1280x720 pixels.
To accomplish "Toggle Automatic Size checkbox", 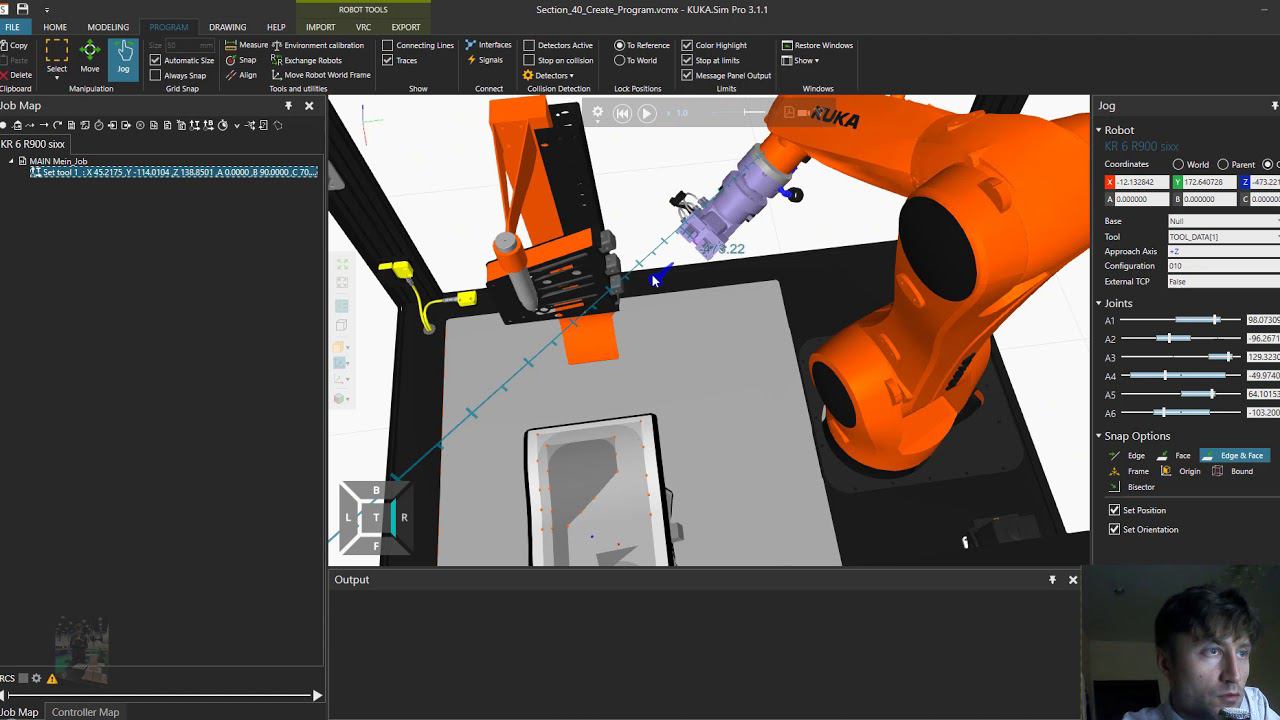I will pos(155,60).
